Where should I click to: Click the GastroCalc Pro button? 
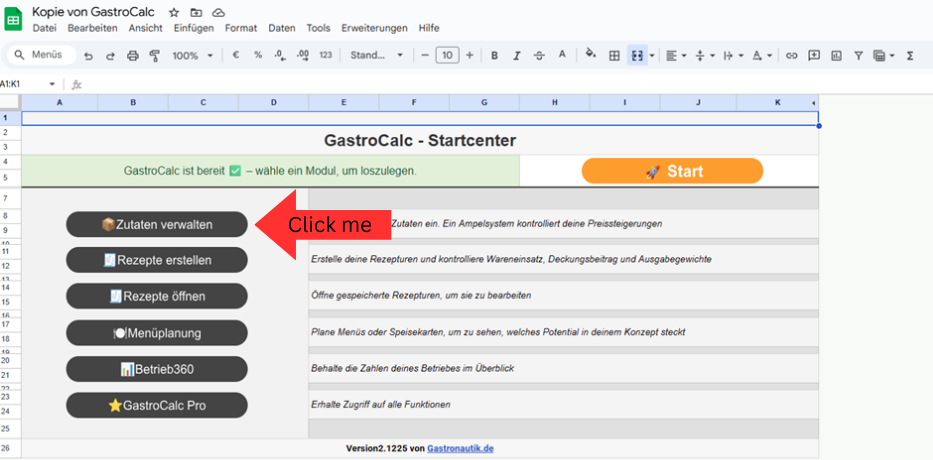[x=156, y=405]
